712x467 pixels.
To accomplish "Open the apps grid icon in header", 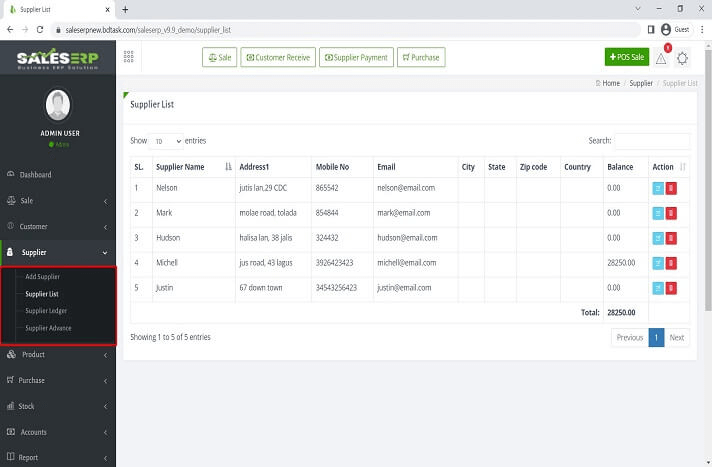I will tap(129, 57).
